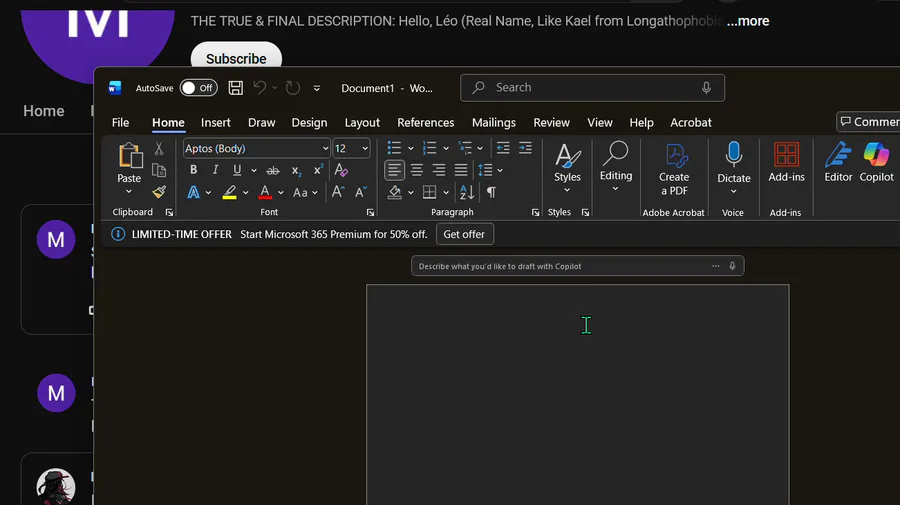Apply Strikethrough formatting
This screenshot has width=900, height=505.
pos(273,170)
